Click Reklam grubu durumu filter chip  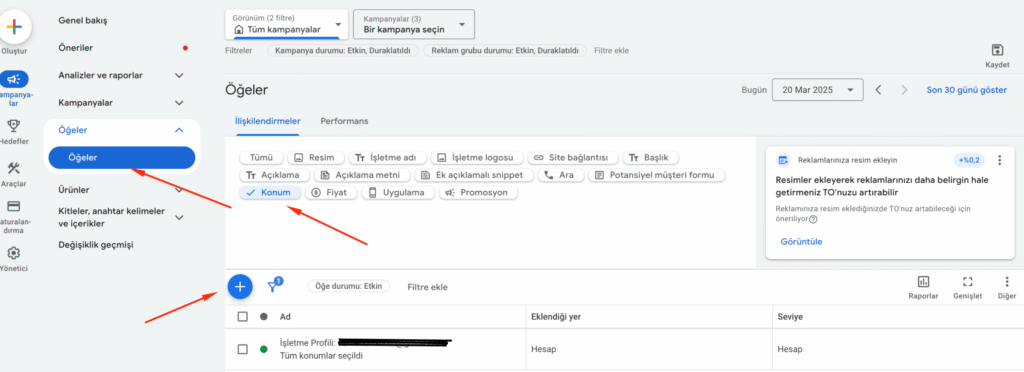(505, 50)
